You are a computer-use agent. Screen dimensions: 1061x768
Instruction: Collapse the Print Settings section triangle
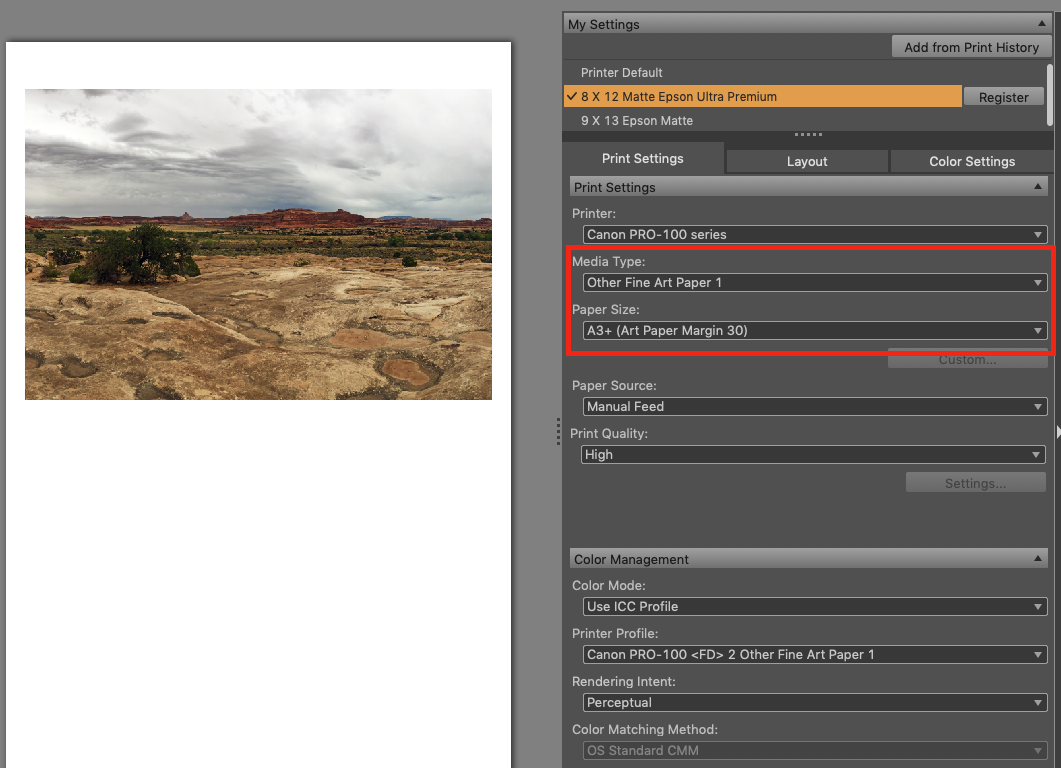tap(1039, 187)
